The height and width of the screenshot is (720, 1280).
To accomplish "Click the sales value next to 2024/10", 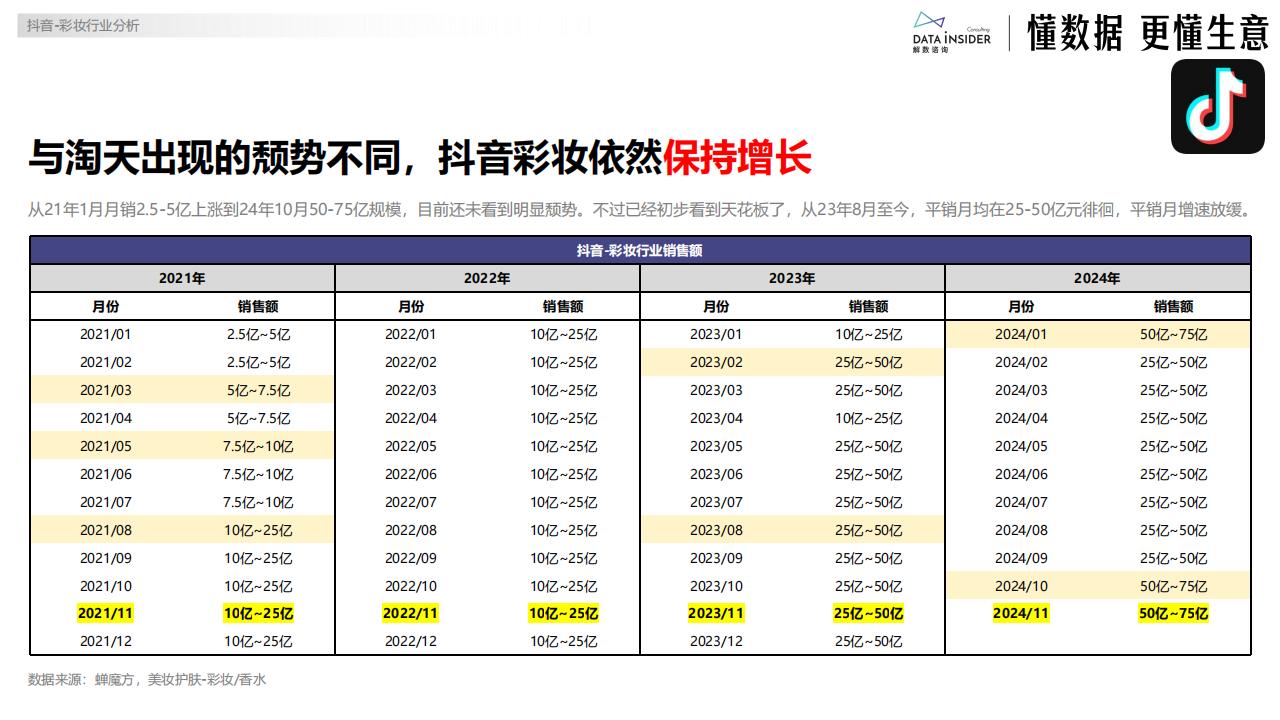I will coord(1173,586).
